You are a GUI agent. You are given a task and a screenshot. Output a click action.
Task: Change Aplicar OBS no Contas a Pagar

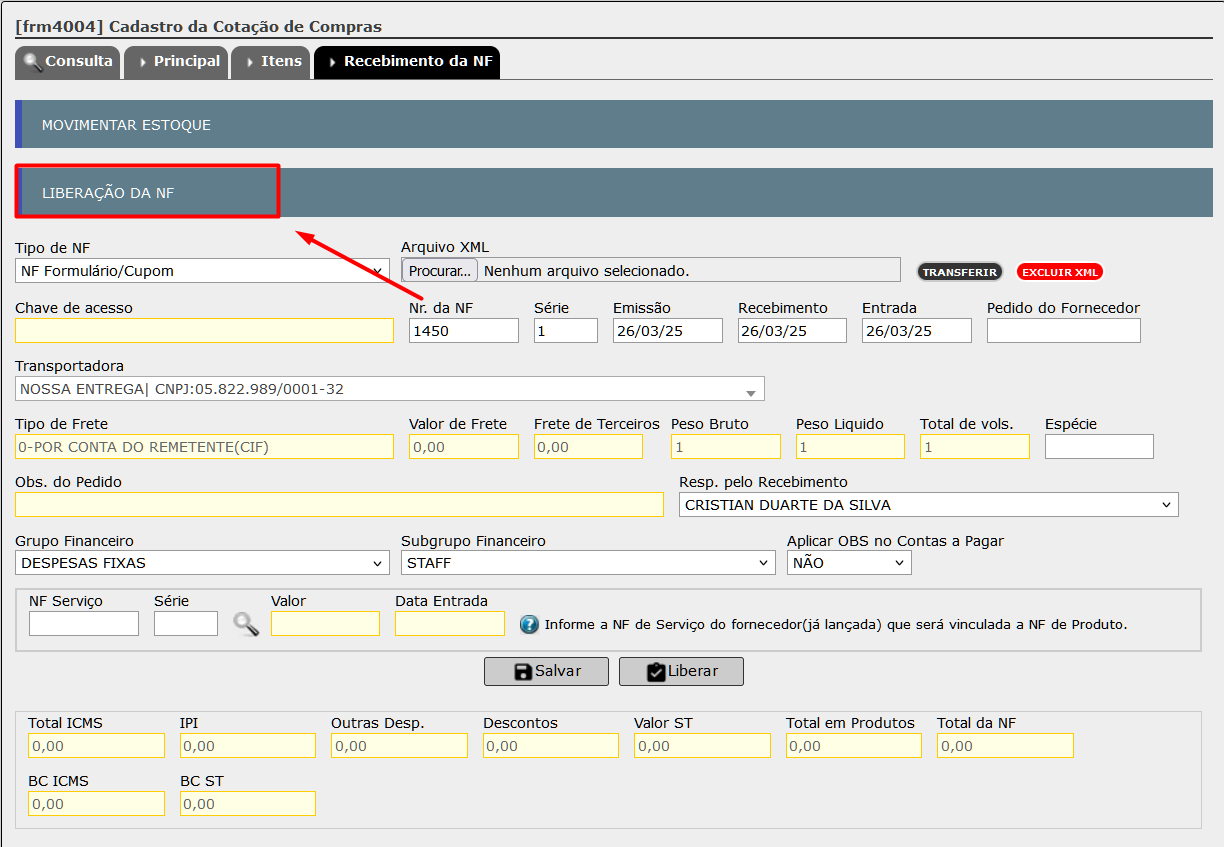(849, 563)
